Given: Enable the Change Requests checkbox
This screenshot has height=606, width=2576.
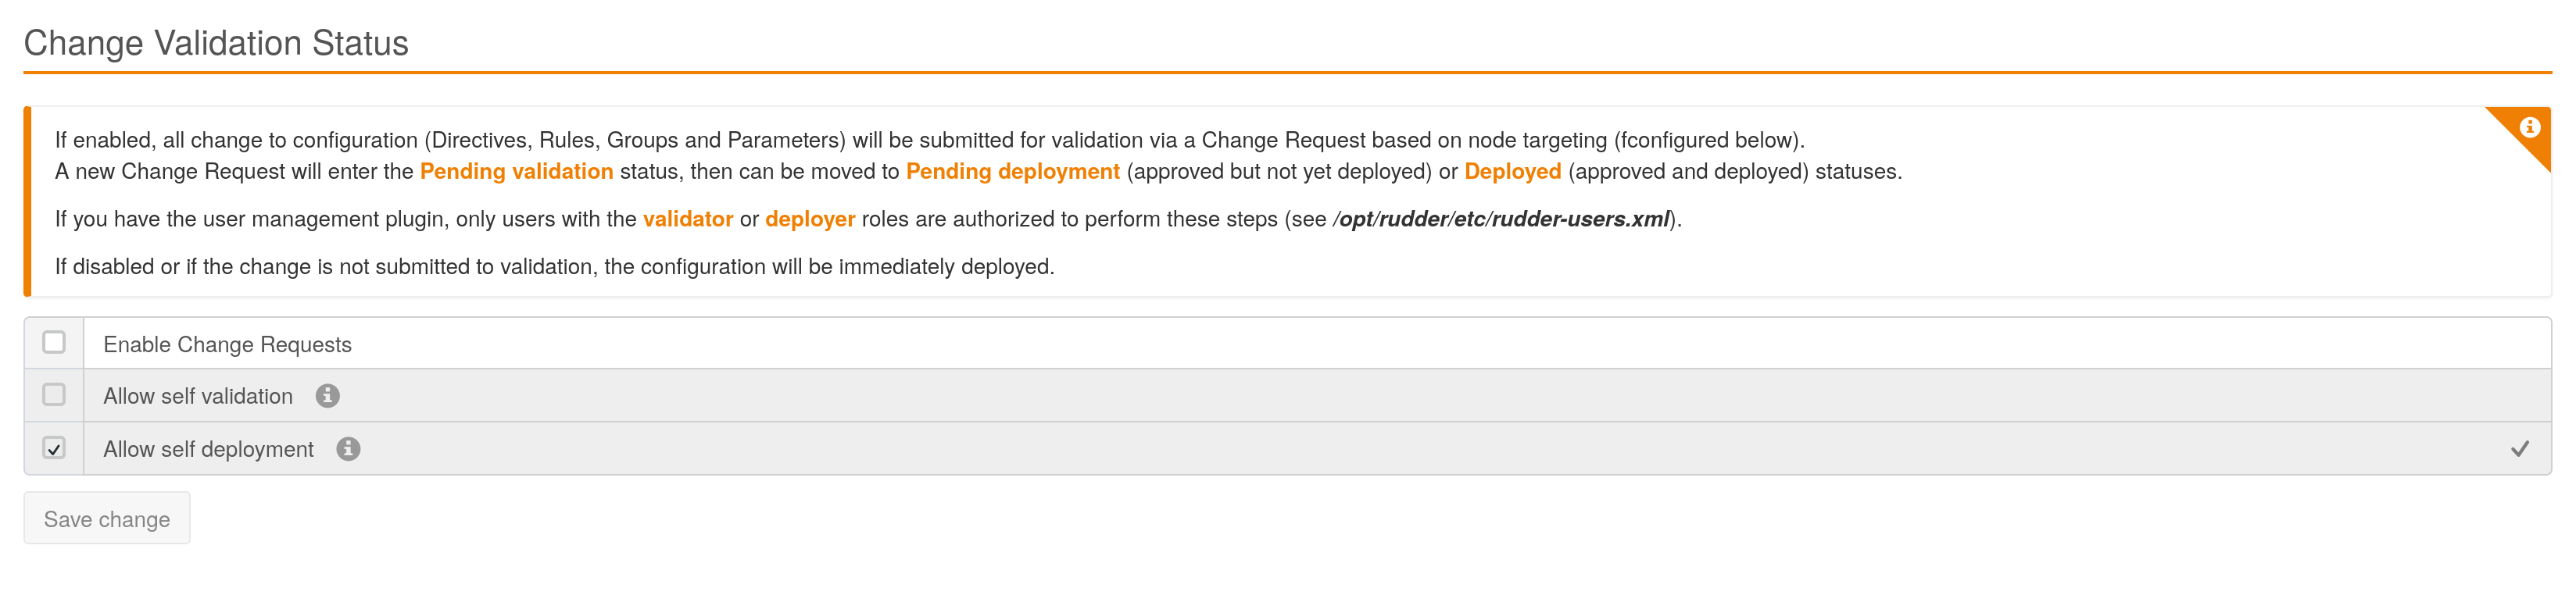Looking at the screenshot, I should click(54, 343).
